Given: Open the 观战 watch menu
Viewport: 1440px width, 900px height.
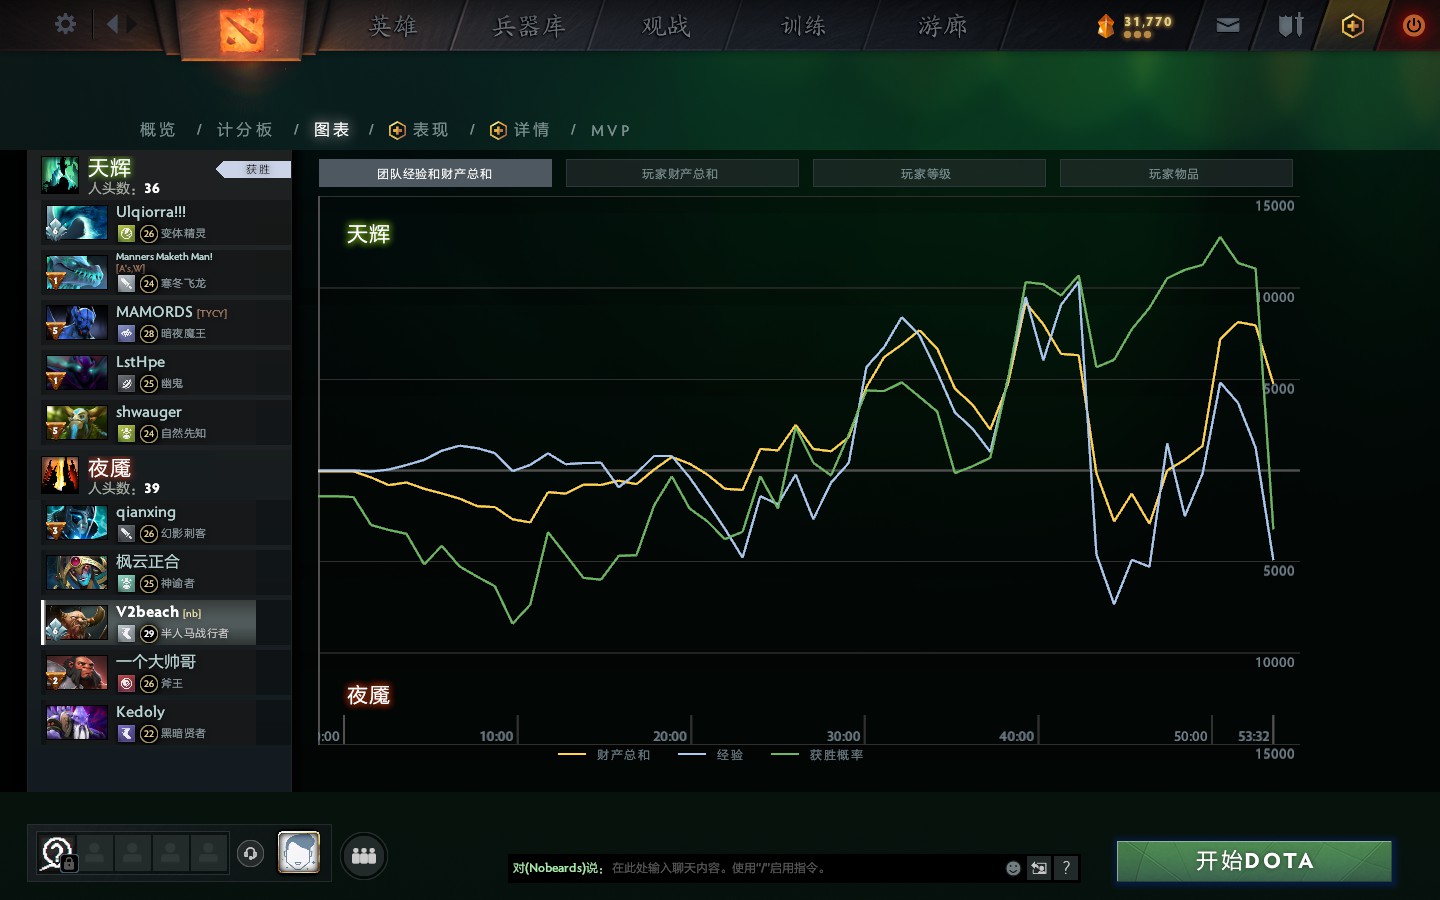Looking at the screenshot, I should [666, 26].
